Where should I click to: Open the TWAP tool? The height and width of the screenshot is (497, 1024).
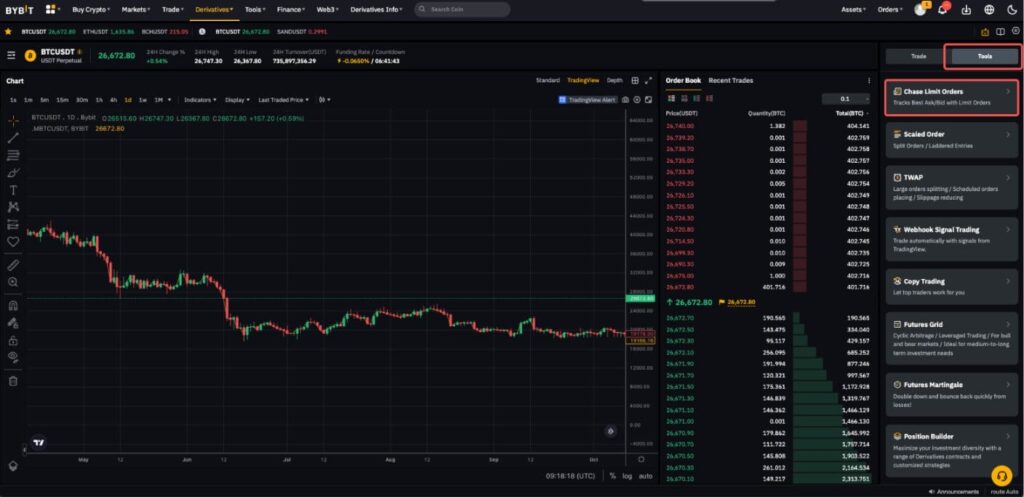pos(952,187)
